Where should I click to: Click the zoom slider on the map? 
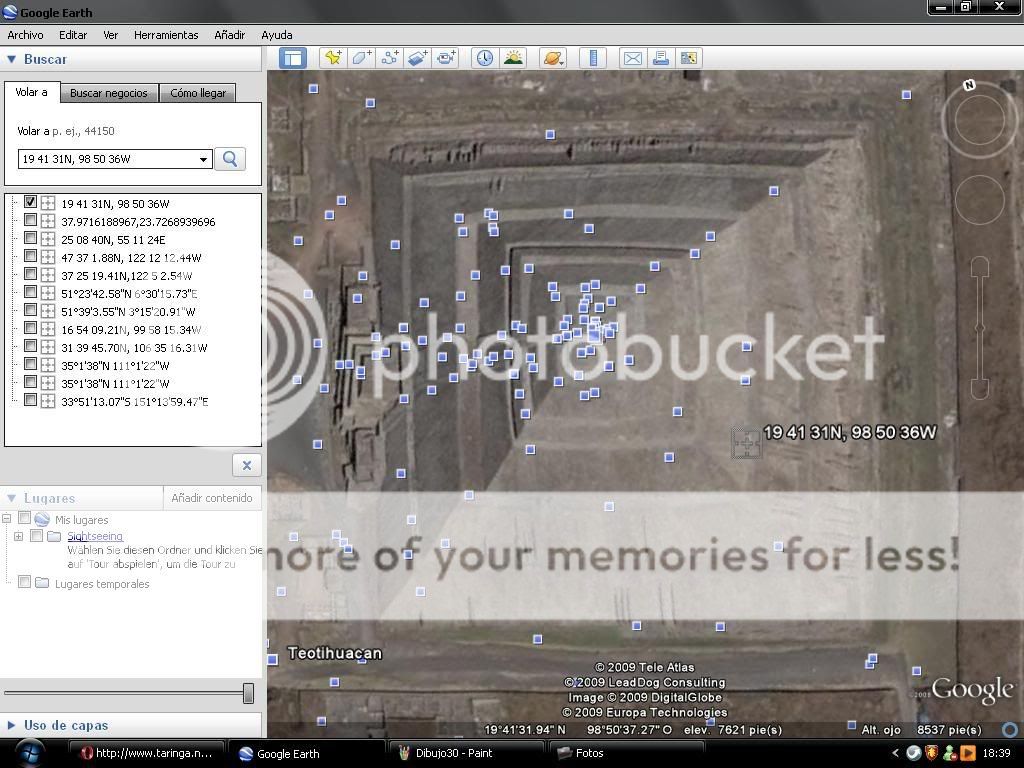pyautogui.click(x=980, y=328)
